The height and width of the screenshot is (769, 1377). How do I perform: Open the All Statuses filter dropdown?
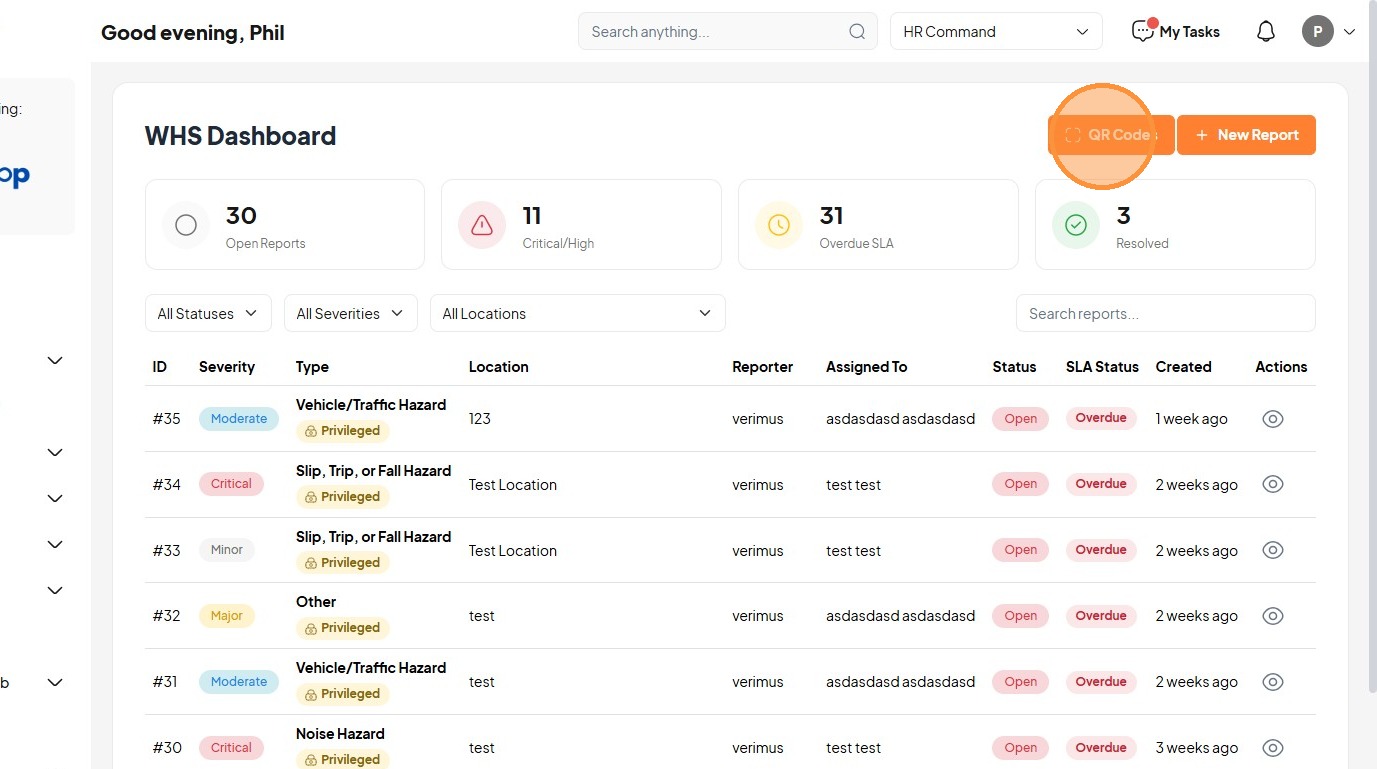pyautogui.click(x=208, y=313)
